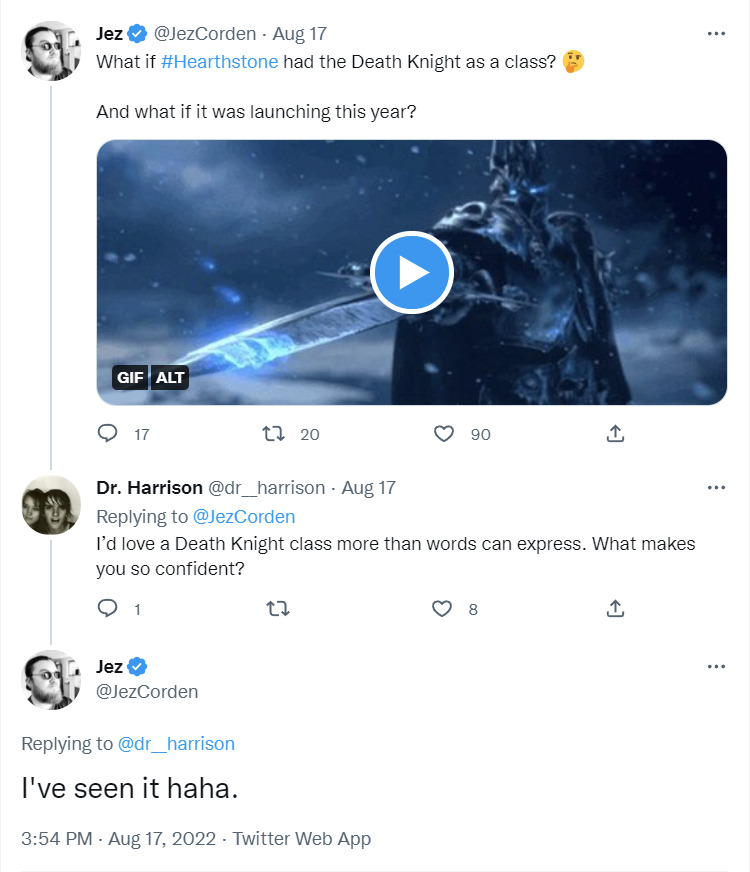Share Dr. Harrison's reply
750x872 pixels.
(x=616, y=608)
